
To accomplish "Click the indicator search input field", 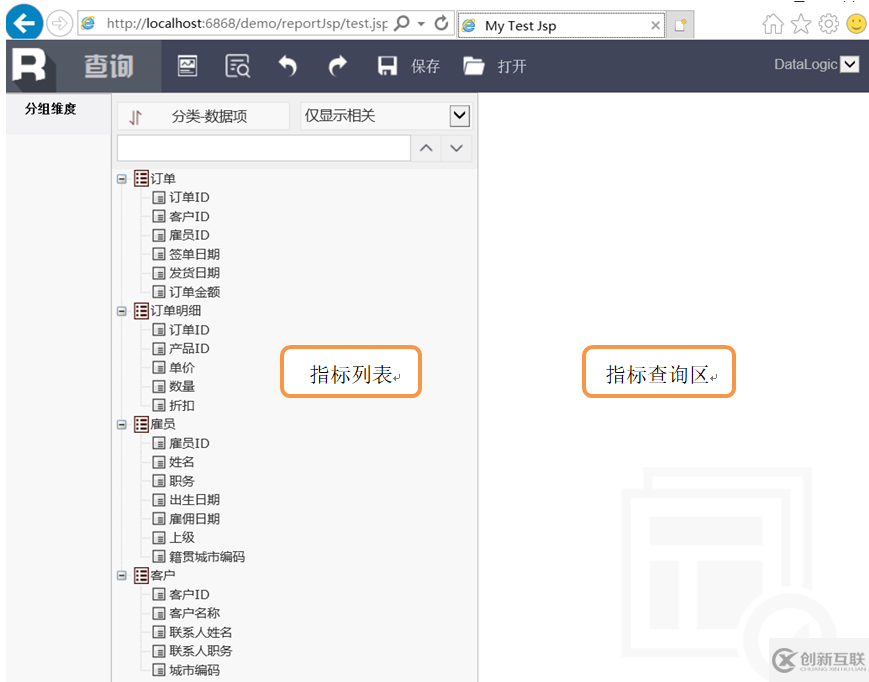I will coord(264,148).
